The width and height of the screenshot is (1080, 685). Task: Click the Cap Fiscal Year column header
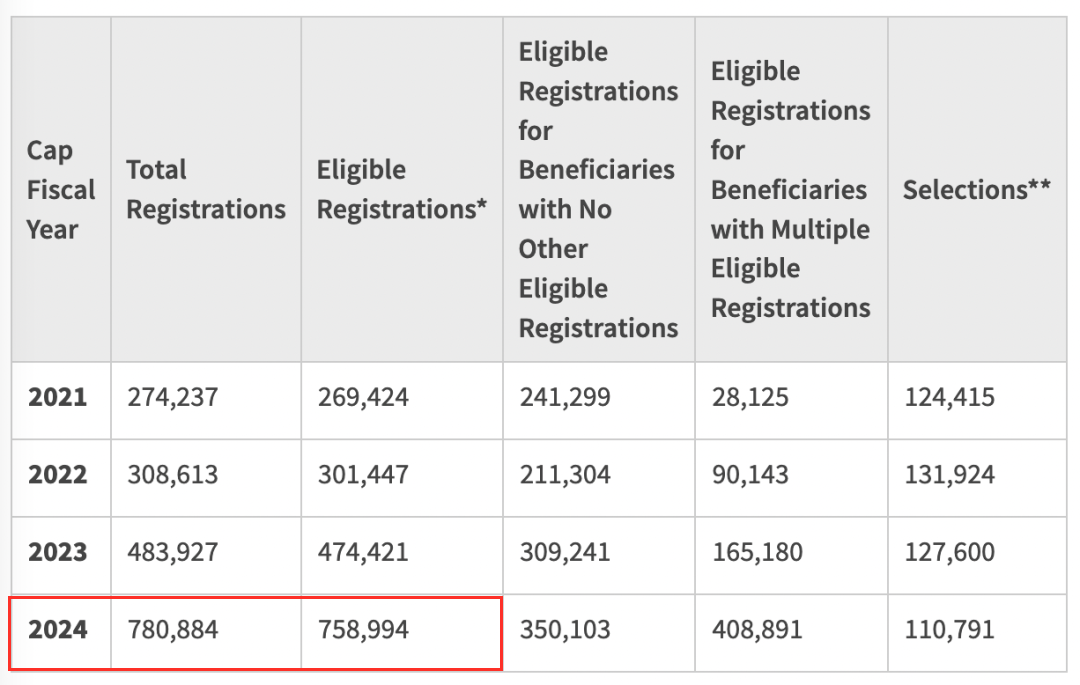[x=61, y=189]
